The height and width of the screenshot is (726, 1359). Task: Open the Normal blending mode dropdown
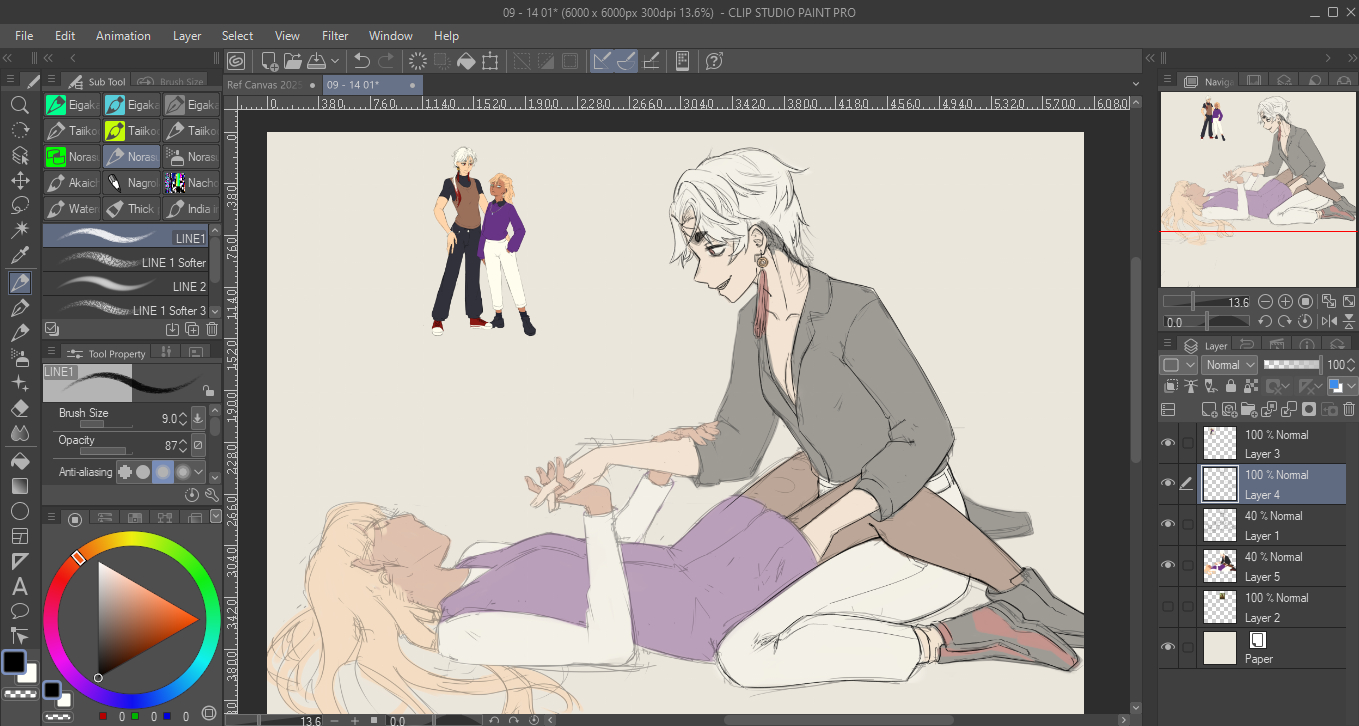pyautogui.click(x=1229, y=365)
